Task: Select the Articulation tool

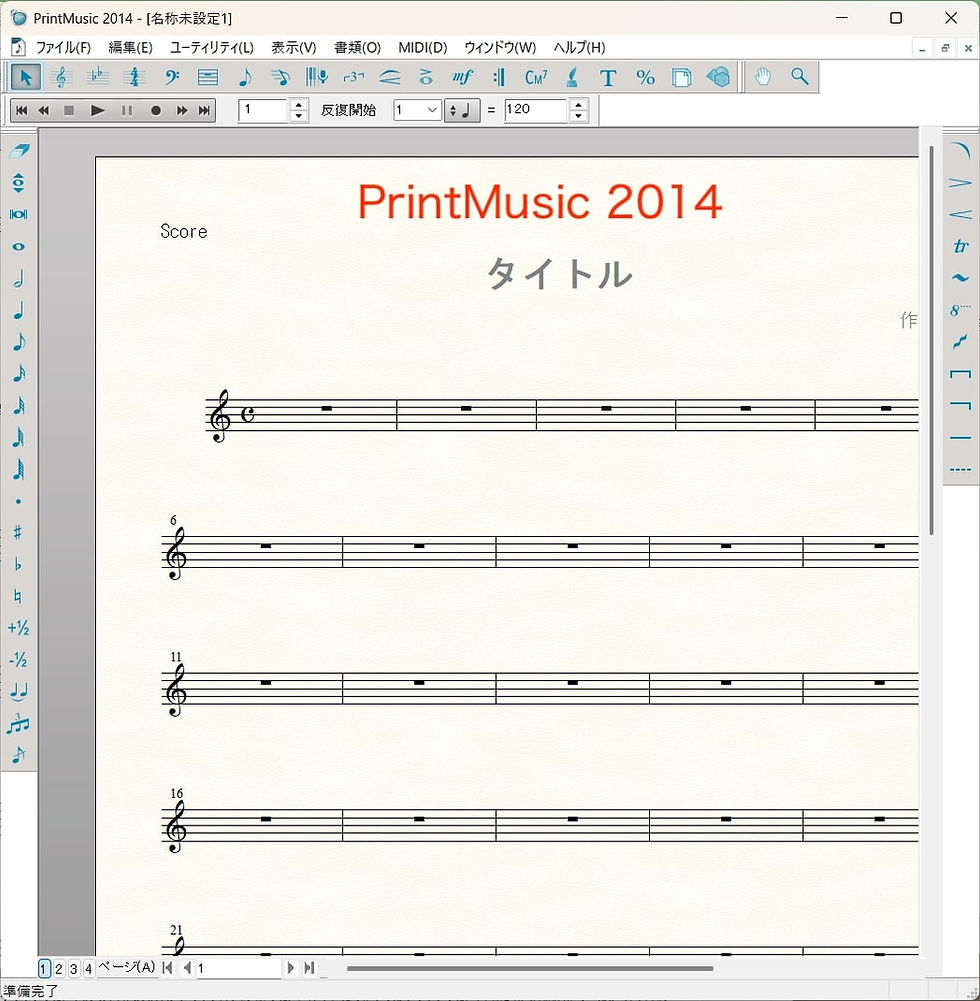Action: [426, 77]
